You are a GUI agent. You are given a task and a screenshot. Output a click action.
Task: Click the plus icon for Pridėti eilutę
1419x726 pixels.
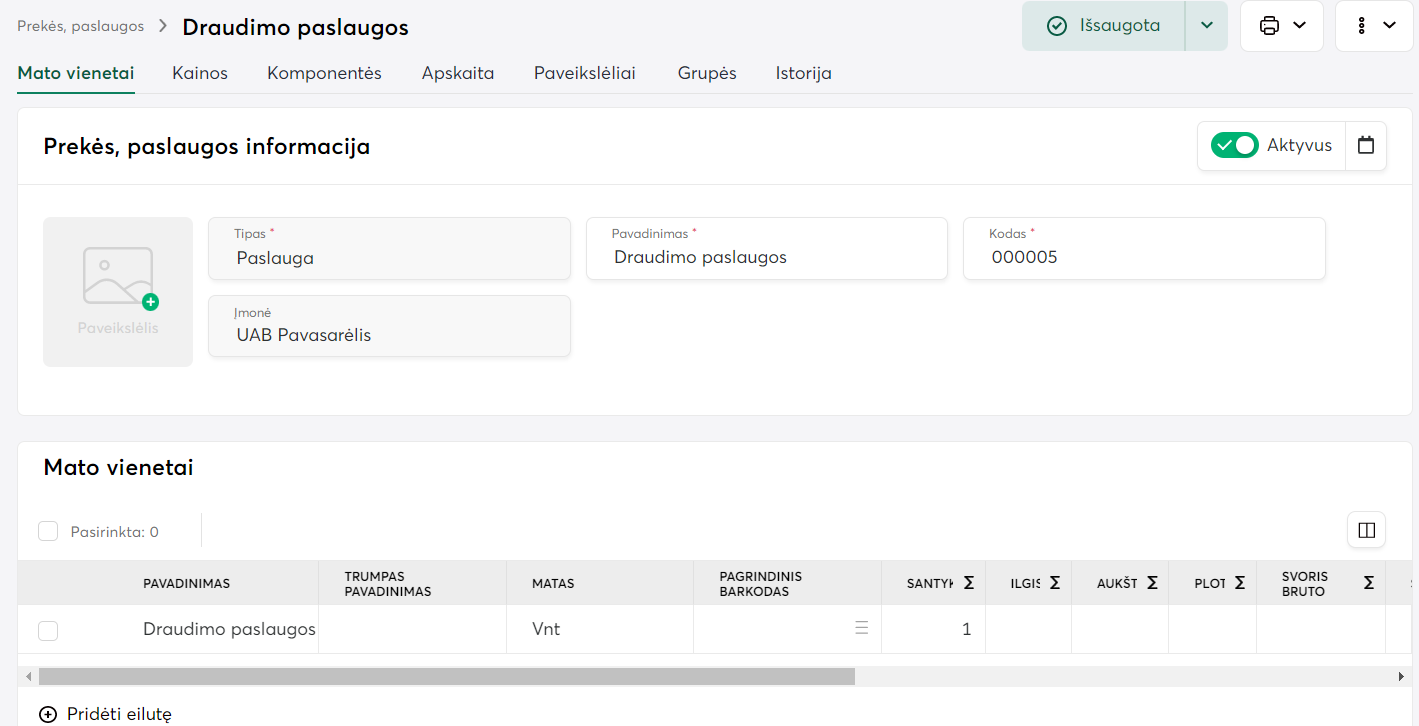pos(48,714)
